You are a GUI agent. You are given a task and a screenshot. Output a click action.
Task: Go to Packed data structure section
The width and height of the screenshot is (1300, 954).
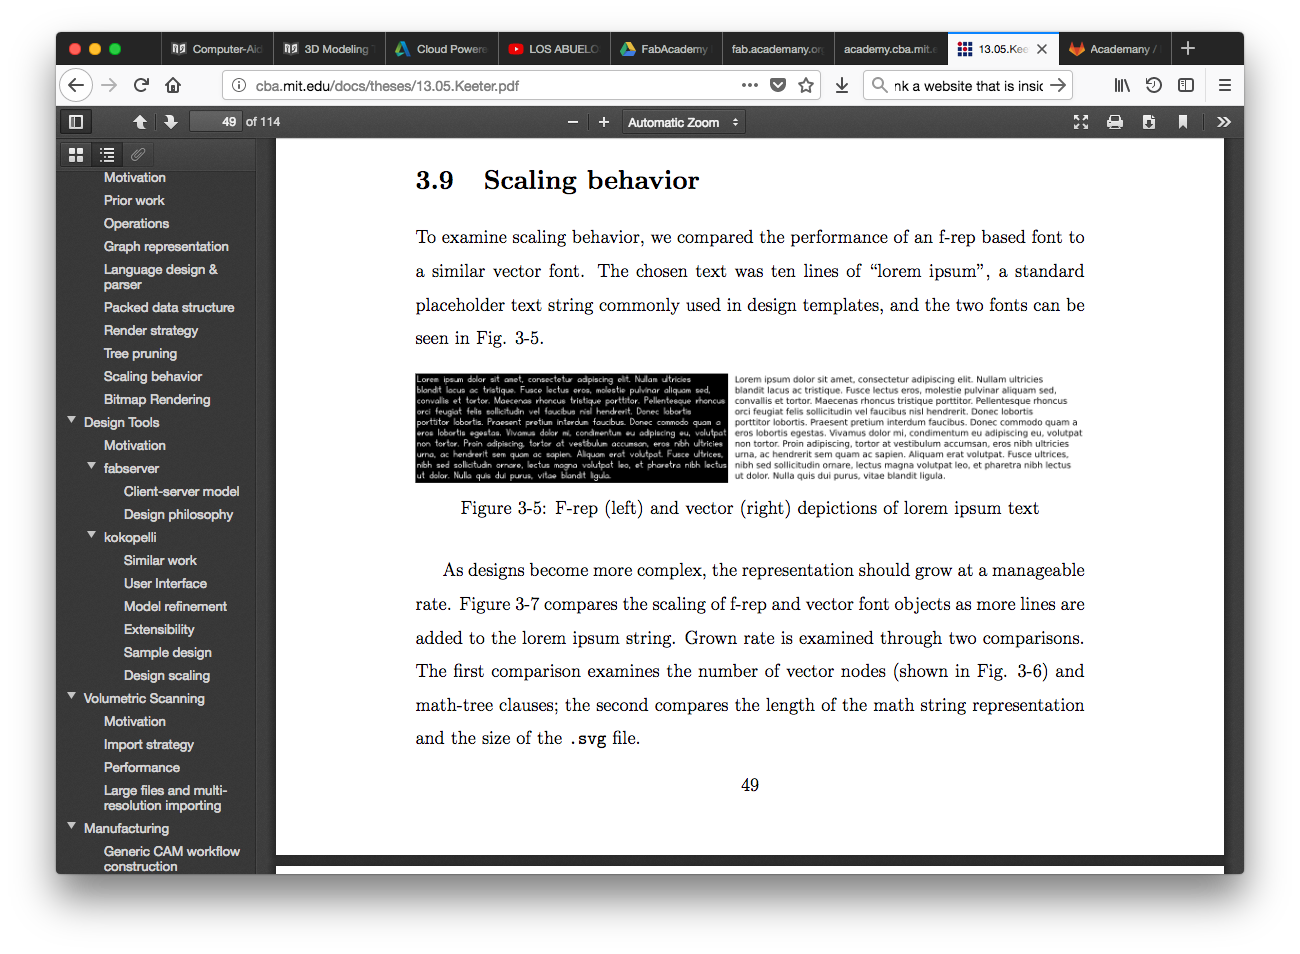[x=169, y=307]
